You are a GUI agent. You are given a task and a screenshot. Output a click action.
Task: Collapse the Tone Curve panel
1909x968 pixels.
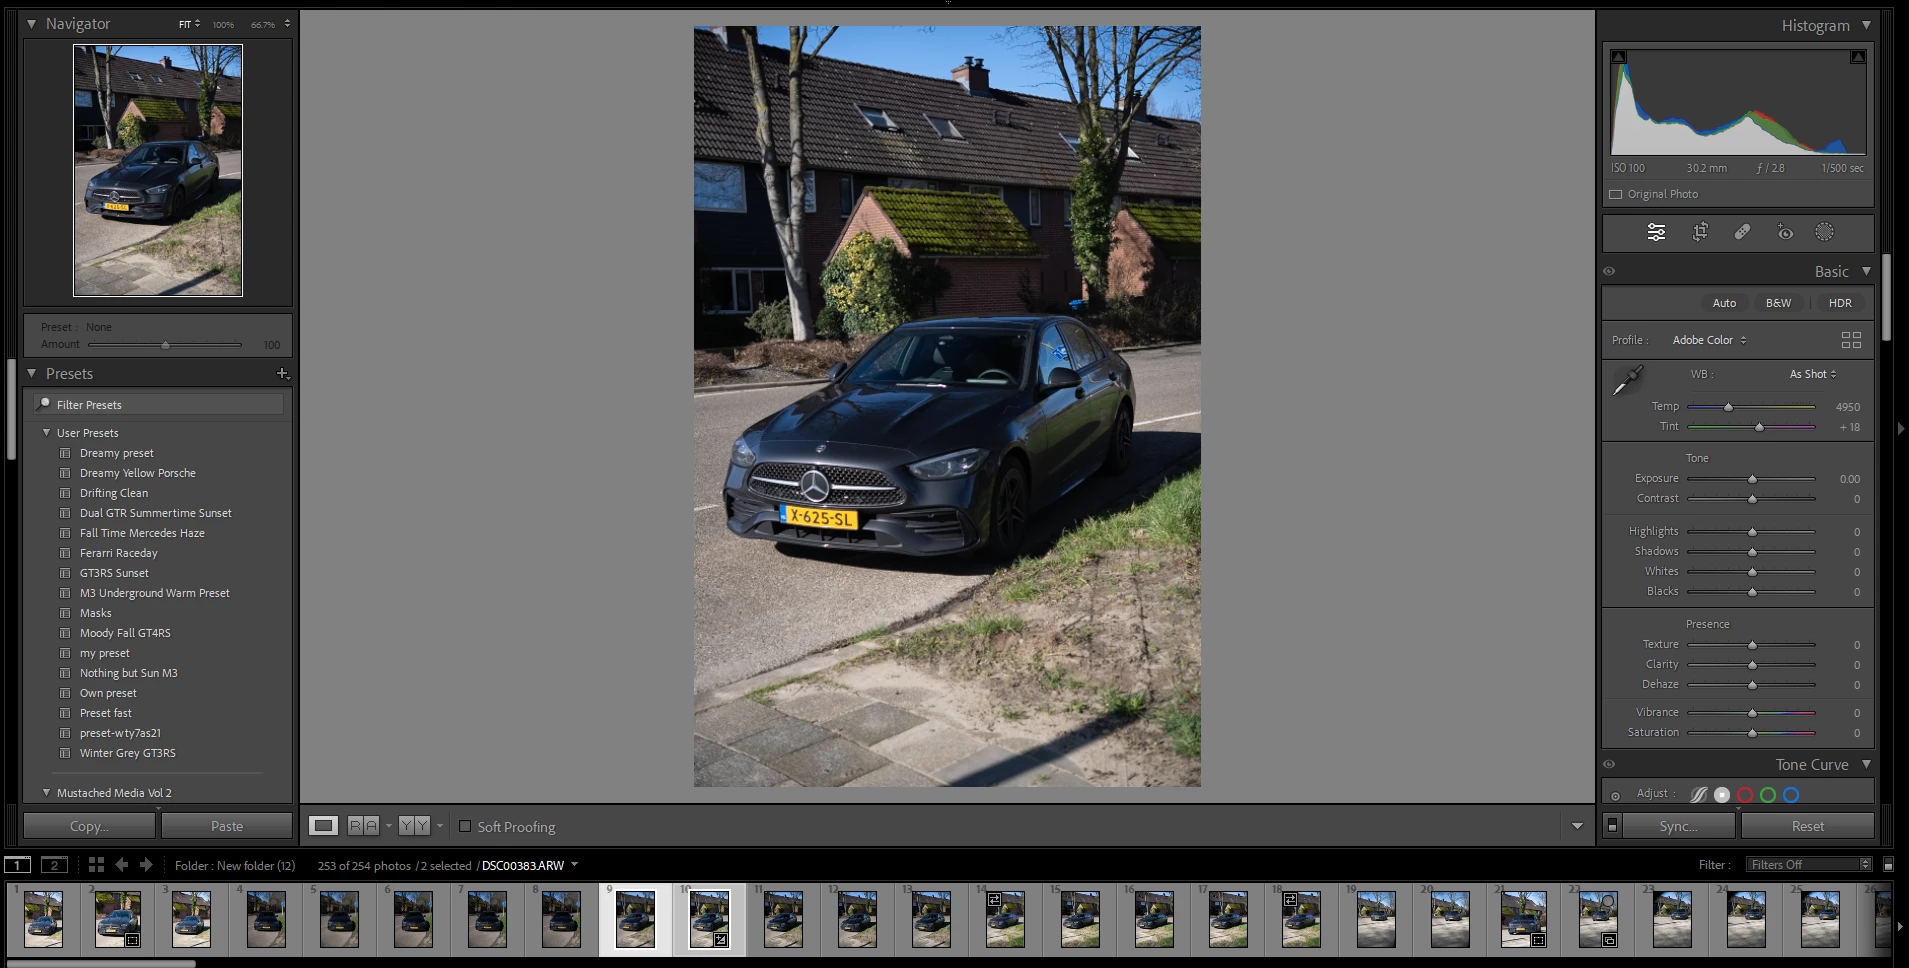[1866, 764]
